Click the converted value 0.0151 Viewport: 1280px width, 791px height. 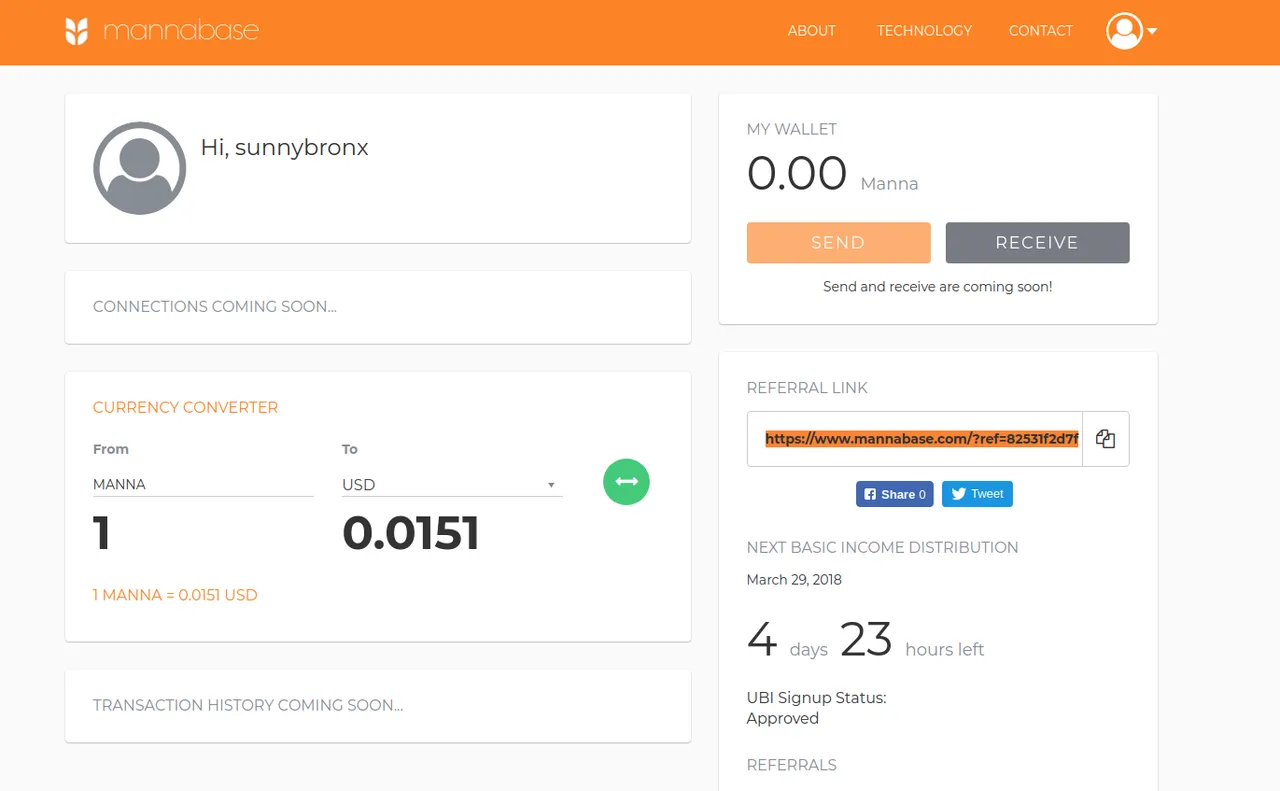pyautogui.click(x=411, y=533)
